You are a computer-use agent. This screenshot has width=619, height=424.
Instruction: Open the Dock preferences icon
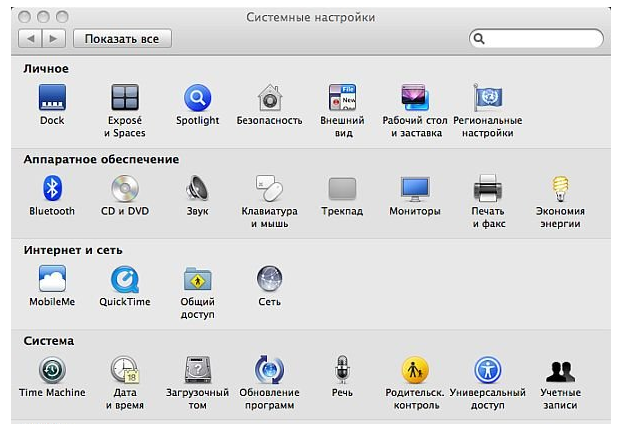click(52, 97)
